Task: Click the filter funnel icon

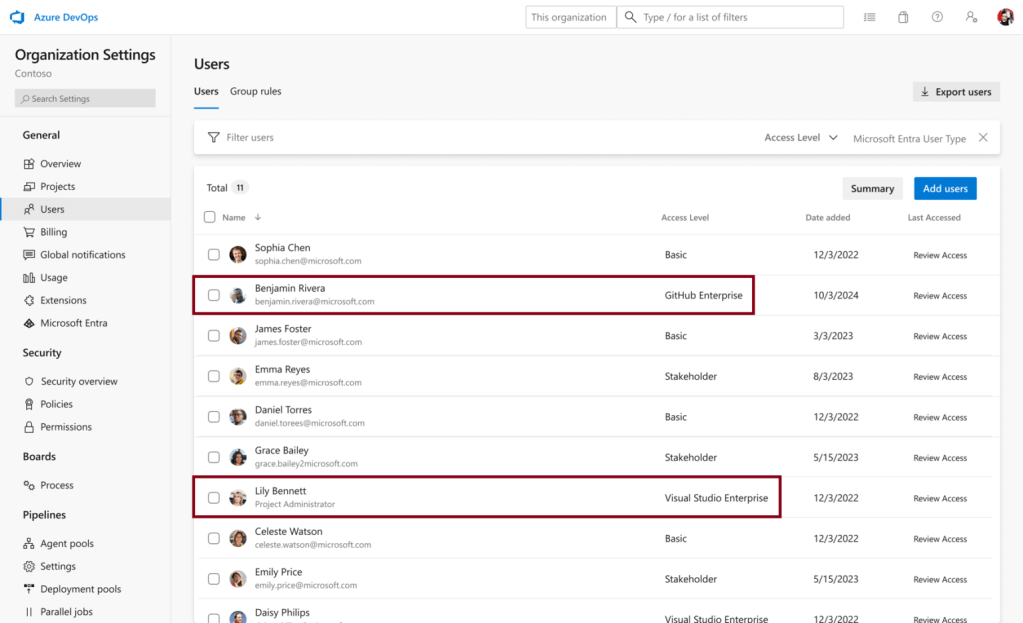Action: pos(213,138)
